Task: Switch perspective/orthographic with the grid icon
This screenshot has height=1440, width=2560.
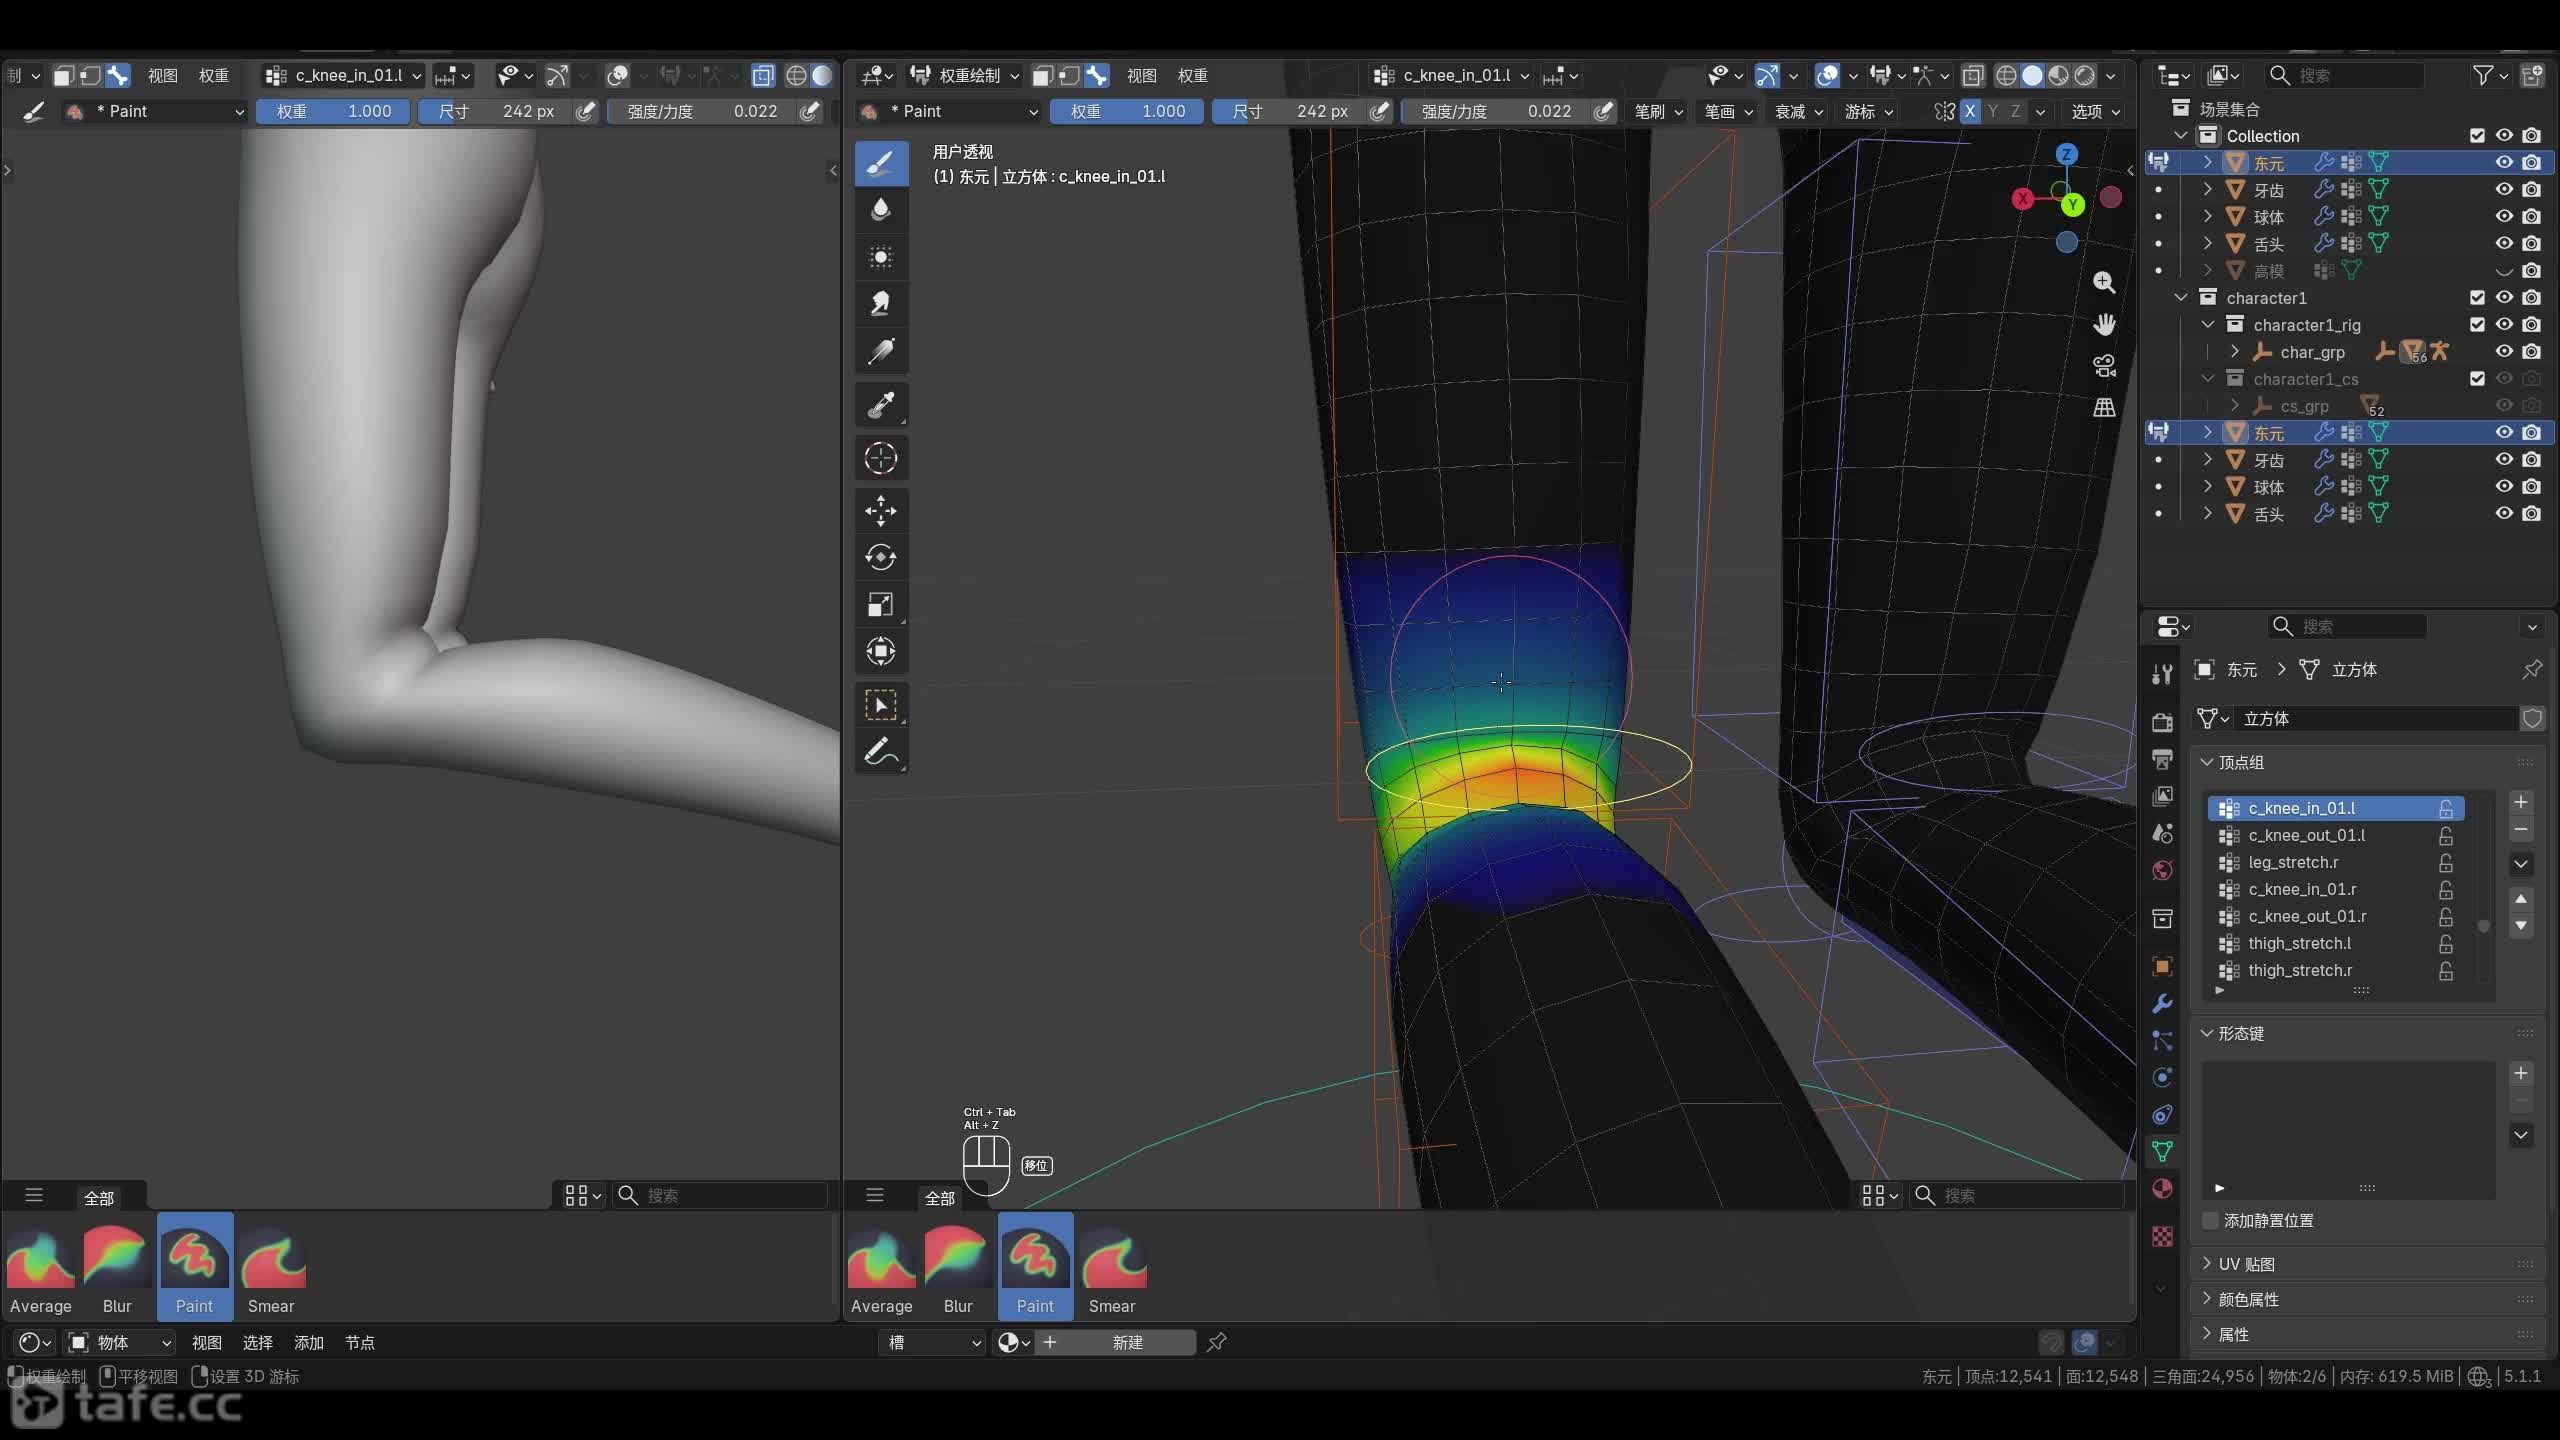Action: tap(2104, 407)
